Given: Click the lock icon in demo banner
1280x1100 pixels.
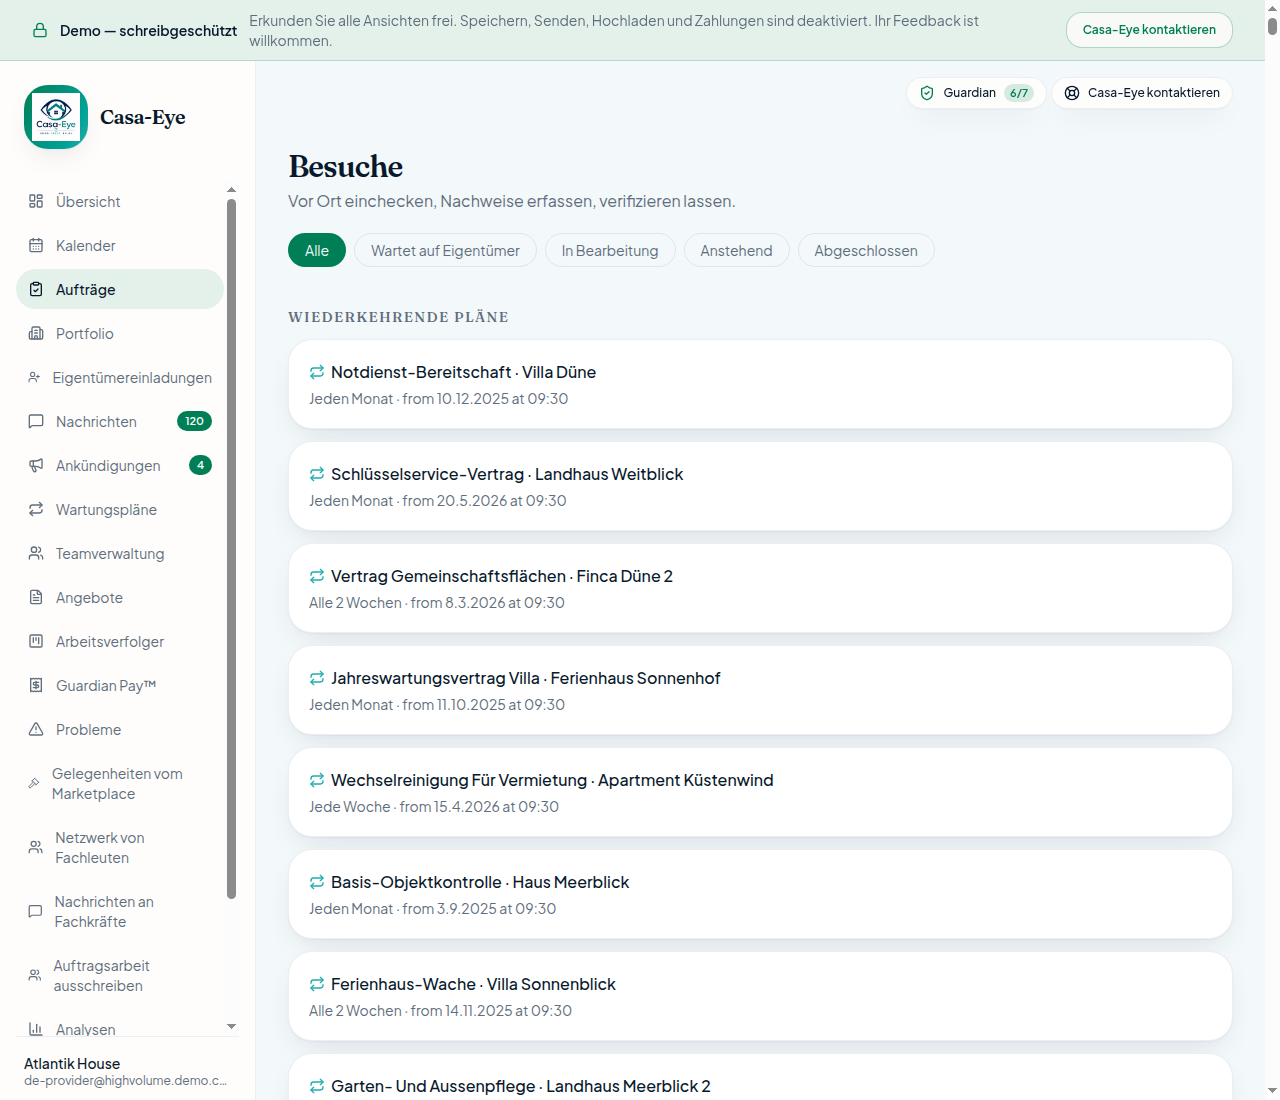Looking at the screenshot, I should (40, 31).
